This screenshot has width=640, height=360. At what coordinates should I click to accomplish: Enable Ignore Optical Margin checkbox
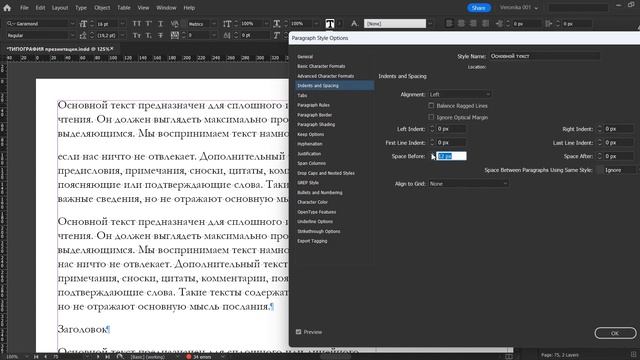(x=431, y=117)
